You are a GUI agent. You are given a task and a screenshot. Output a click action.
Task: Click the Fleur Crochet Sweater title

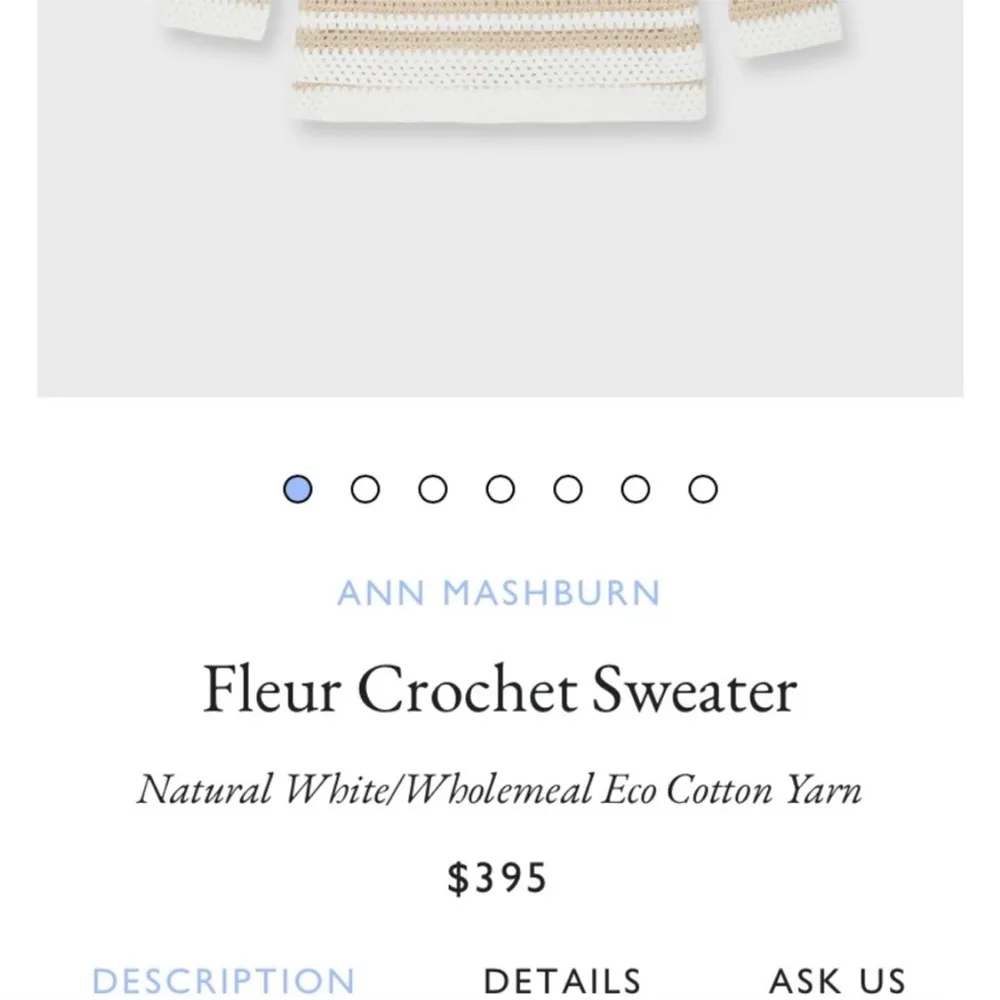[x=499, y=688]
